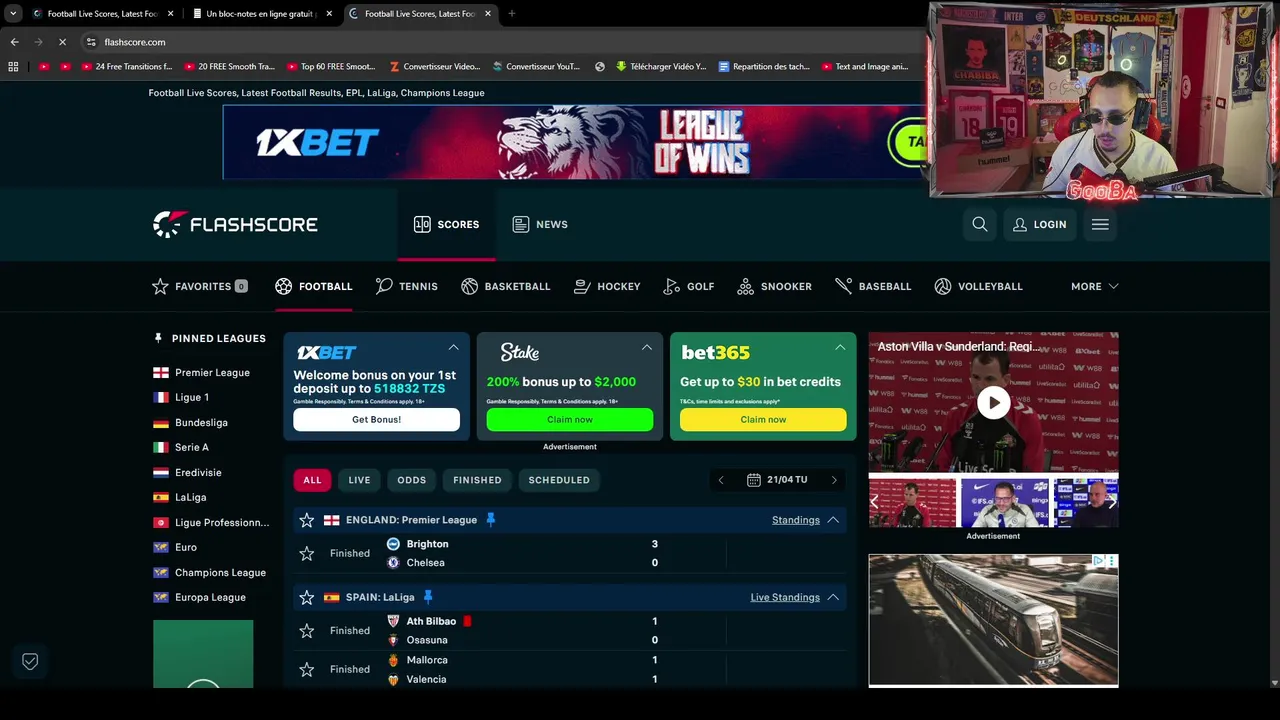The width and height of the screenshot is (1280, 720).
Task: Filter matches by SCHEDULED
Action: click(x=559, y=480)
